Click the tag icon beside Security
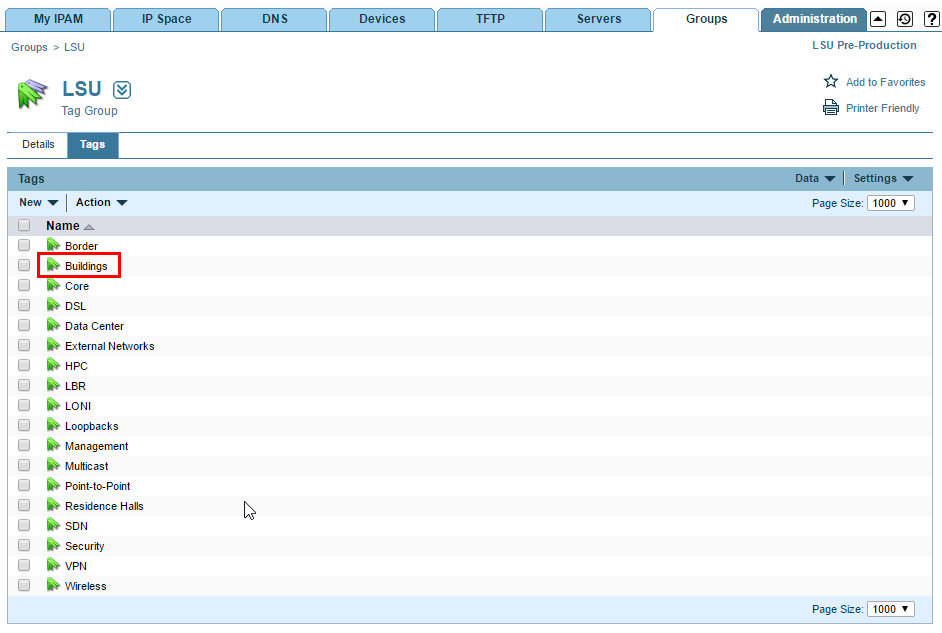 (53, 545)
